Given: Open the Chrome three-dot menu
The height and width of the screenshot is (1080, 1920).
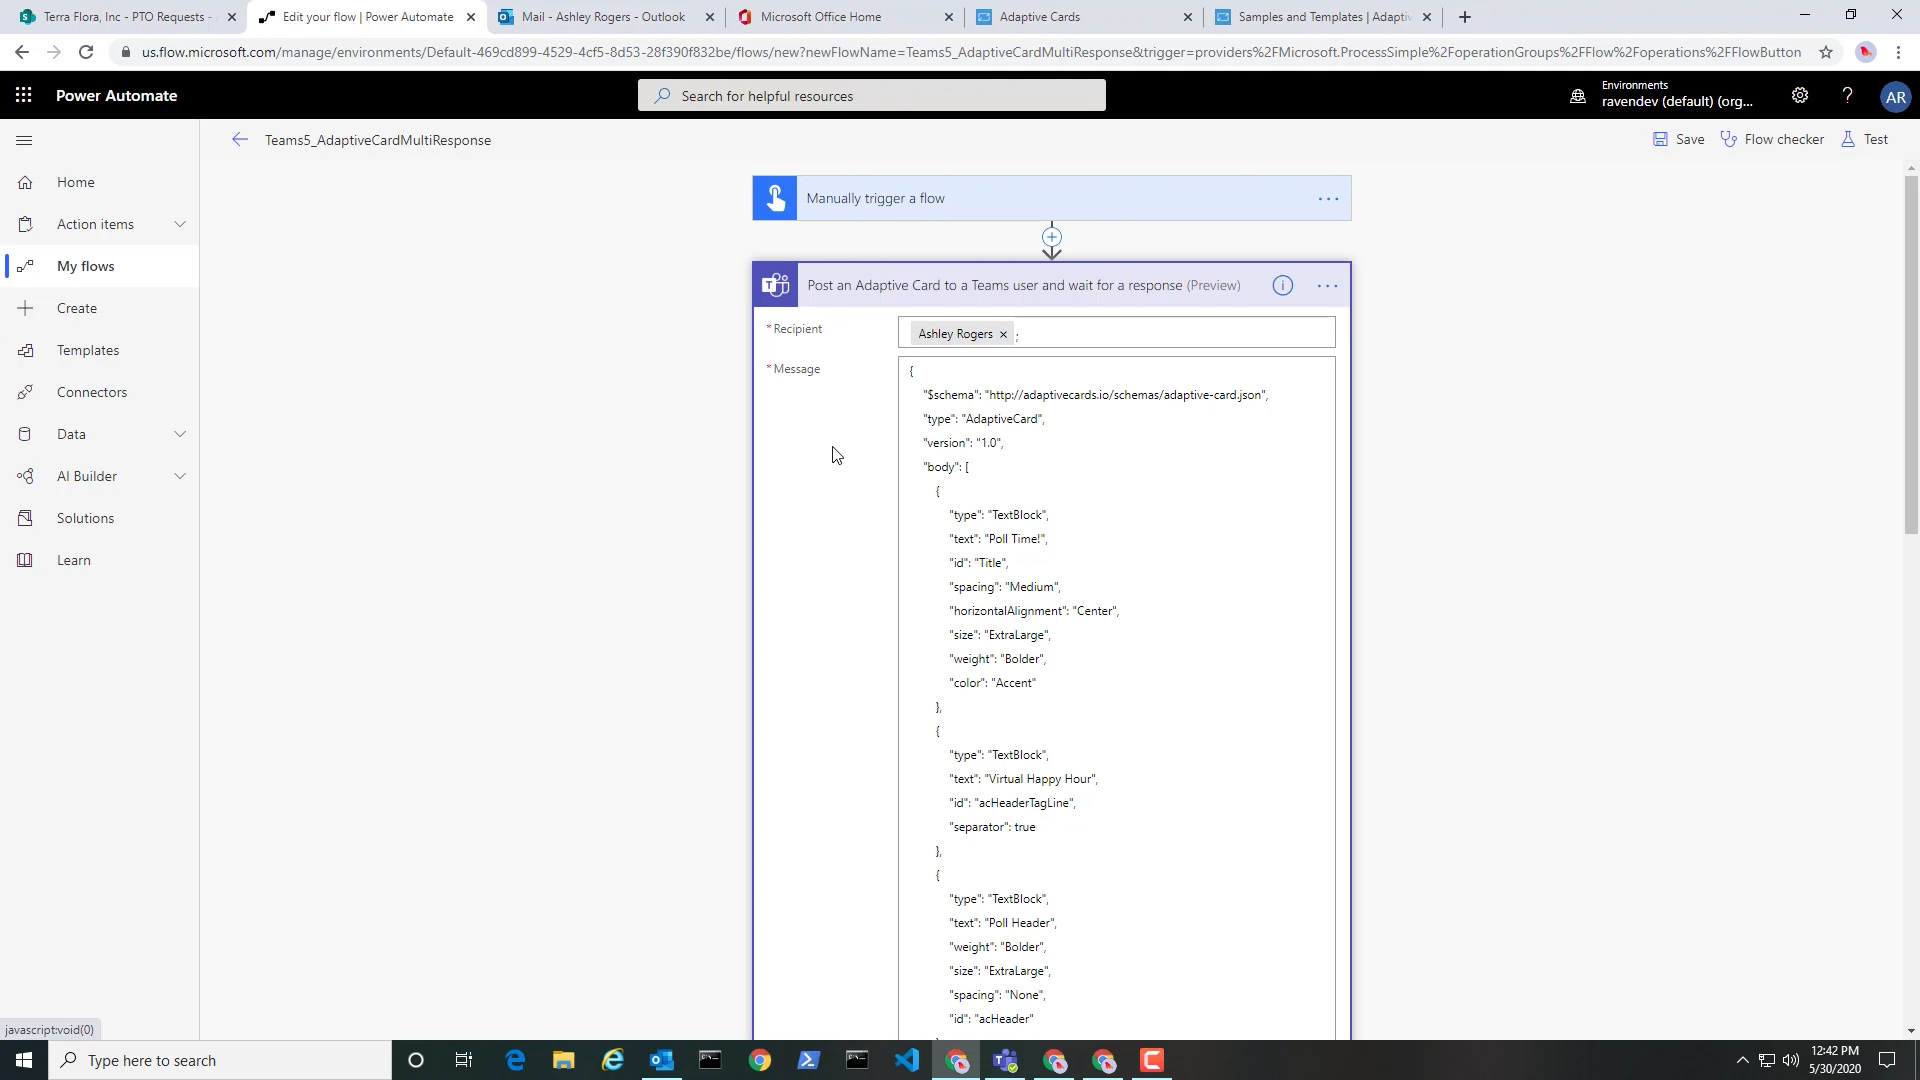Looking at the screenshot, I should coord(1898,52).
